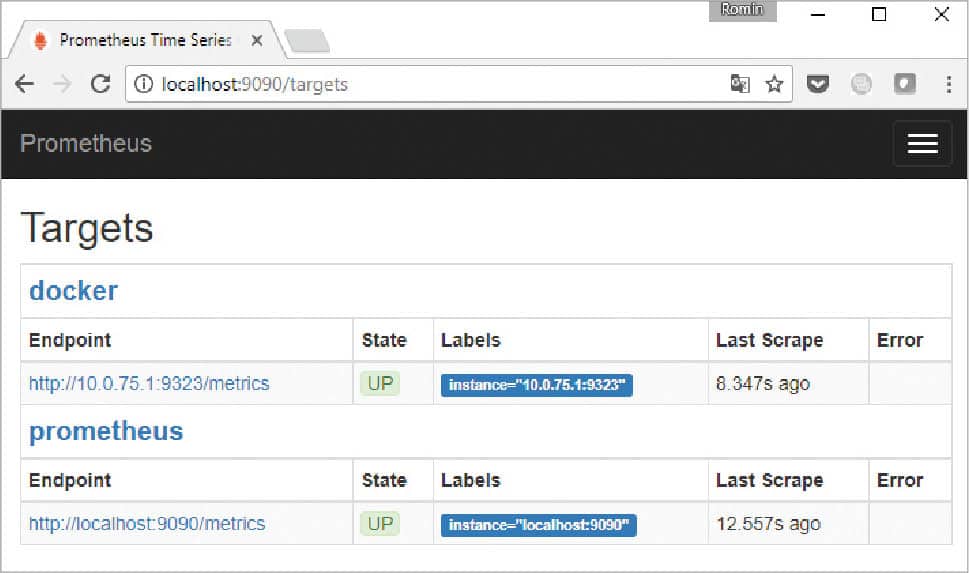Click the browser back arrow
Image resolution: width=969 pixels, height=573 pixels.
(x=24, y=85)
